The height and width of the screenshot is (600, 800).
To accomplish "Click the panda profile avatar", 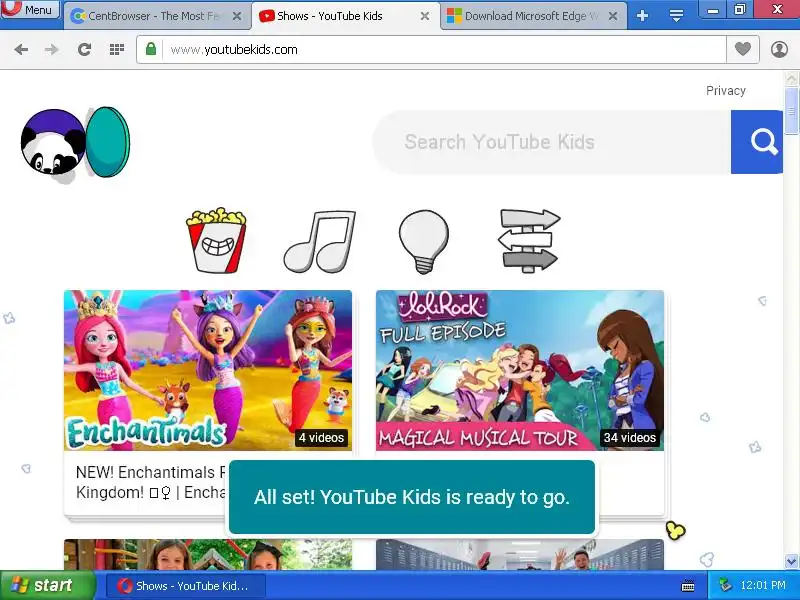I will click(53, 142).
